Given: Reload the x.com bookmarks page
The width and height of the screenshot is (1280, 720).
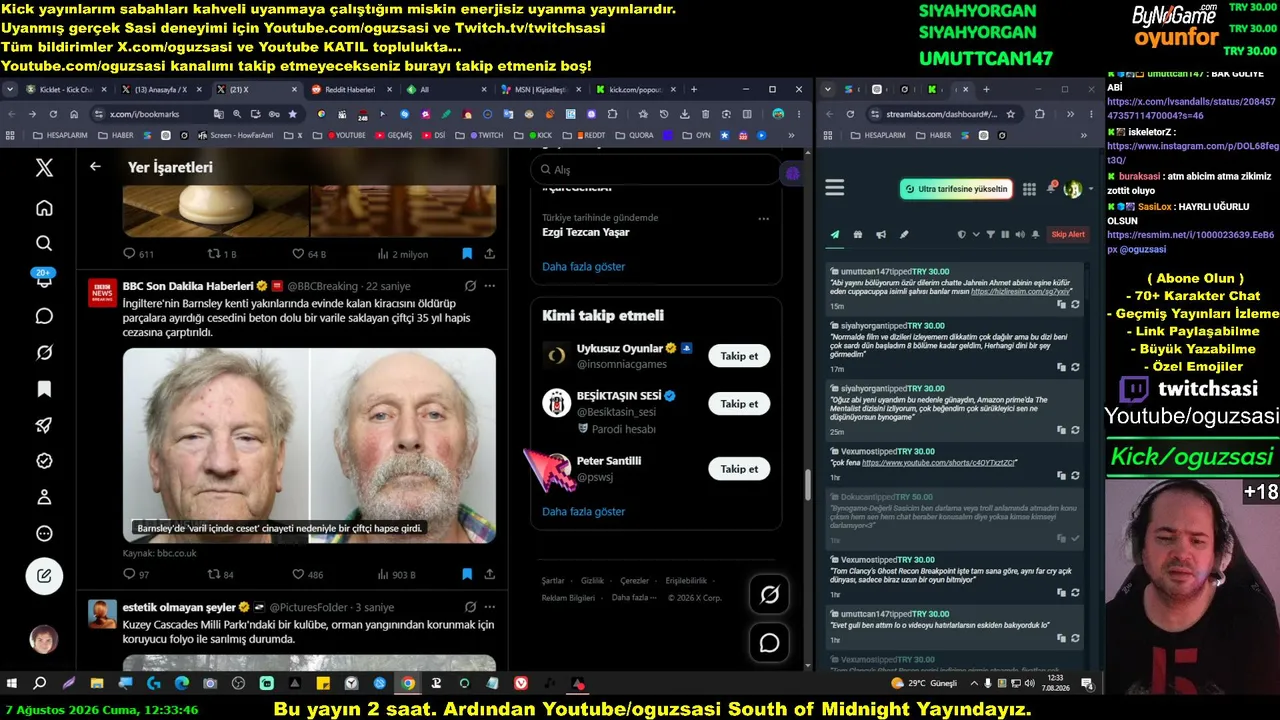Looking at the screenshot, I should coord(53,114).
